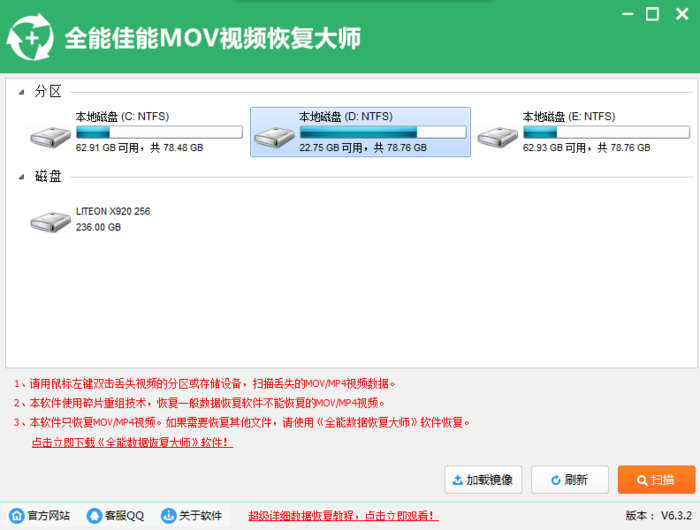The width and height of the screenshot is (700, 530).
Task: Maximize the application window
Action: tap(653, 14)
